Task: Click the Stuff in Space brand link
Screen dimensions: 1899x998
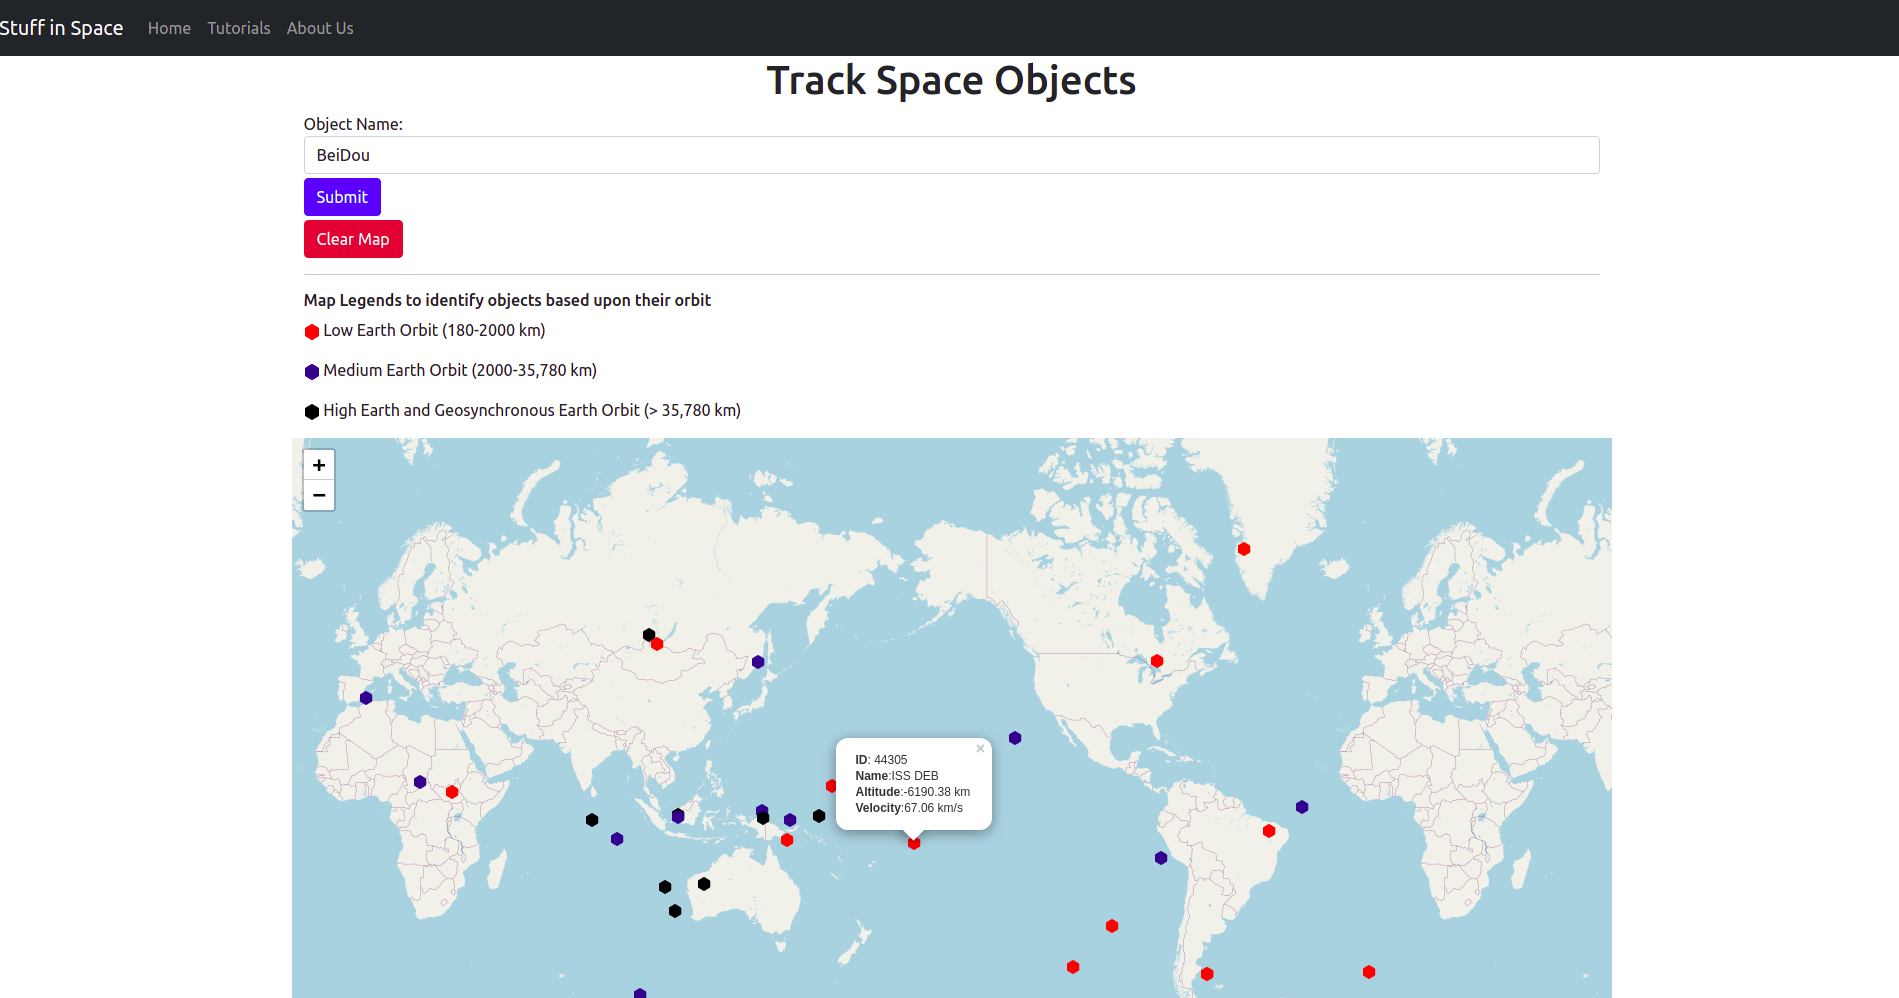Action: pyautogui.click(x=61, y=28)
